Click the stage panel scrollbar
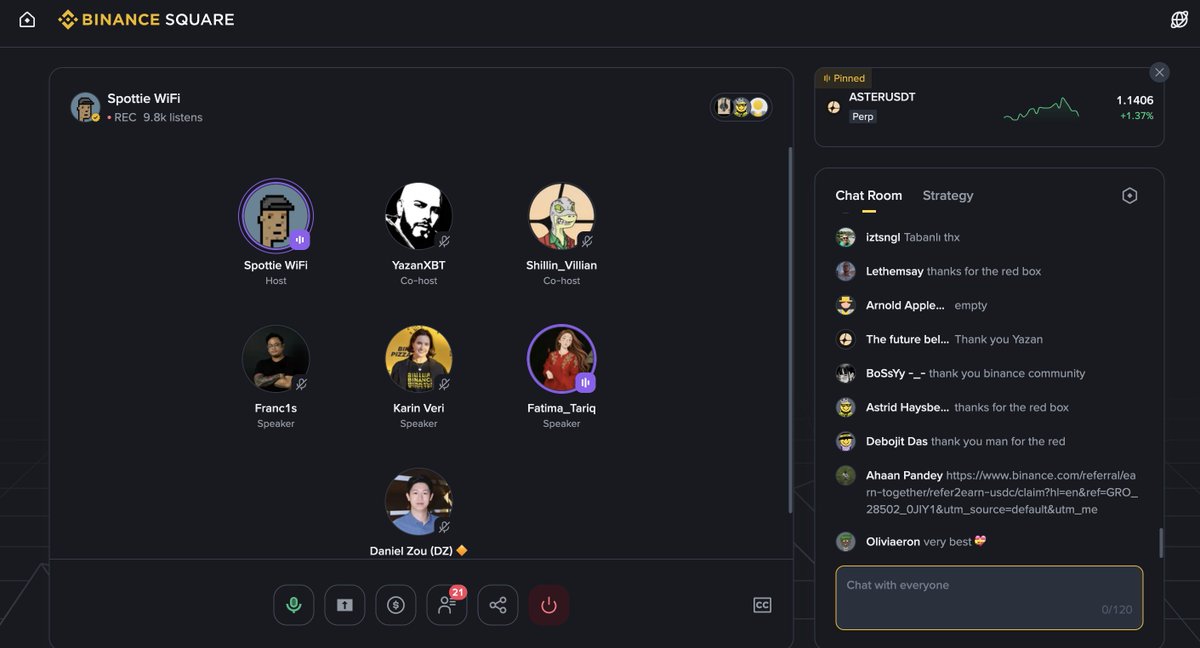Screen dimensions: 1200x648 click(790, 330)
